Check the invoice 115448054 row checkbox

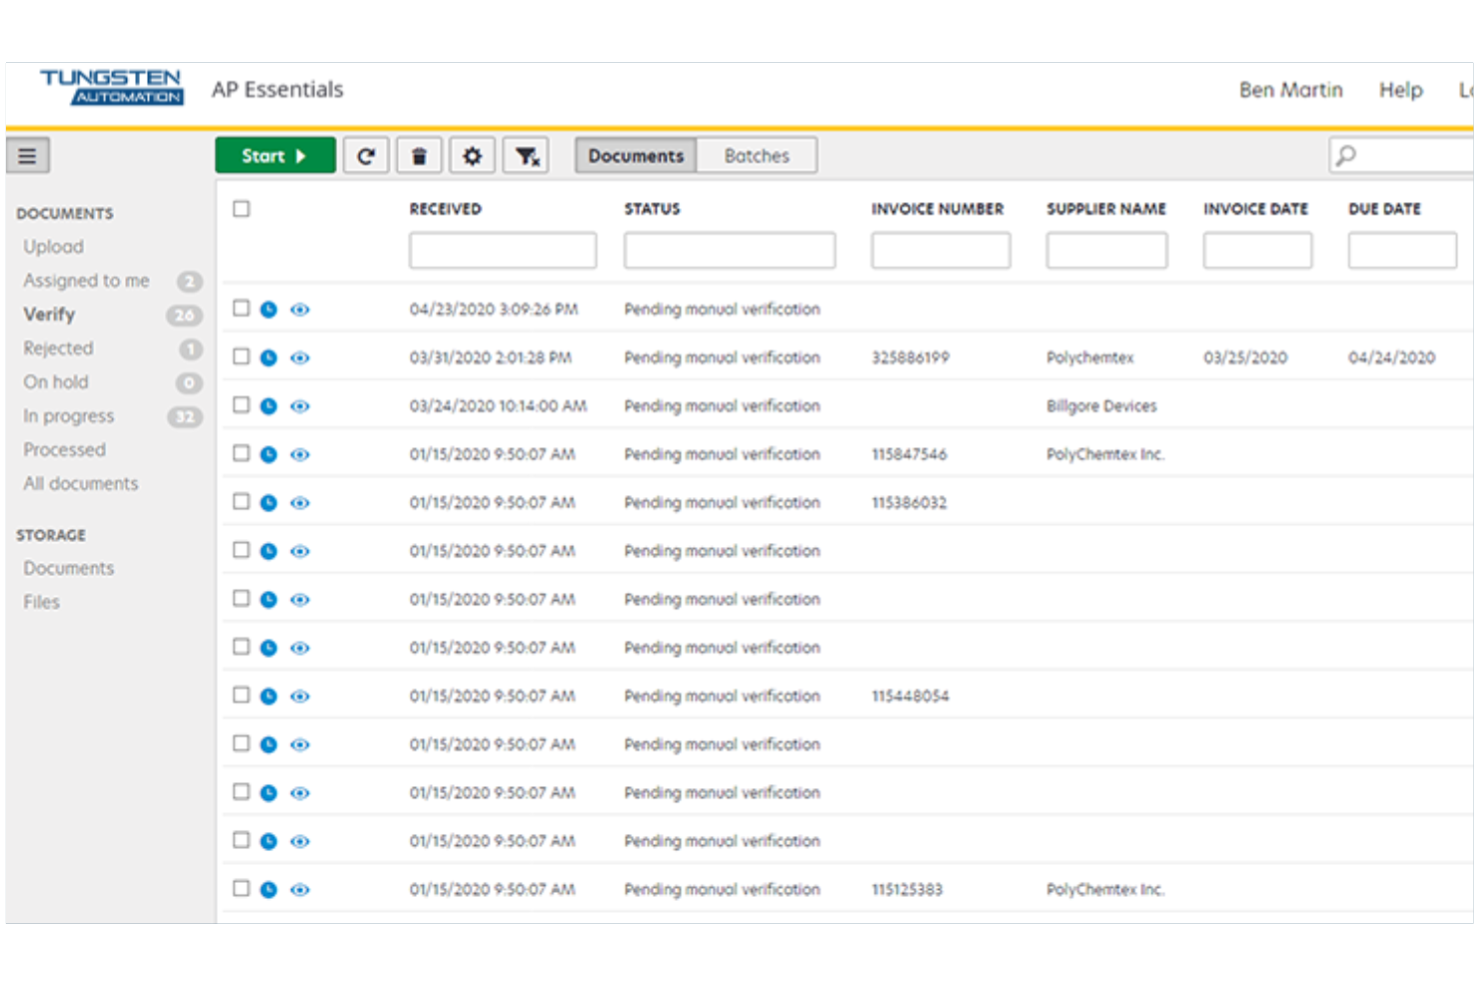click(241, 695)
